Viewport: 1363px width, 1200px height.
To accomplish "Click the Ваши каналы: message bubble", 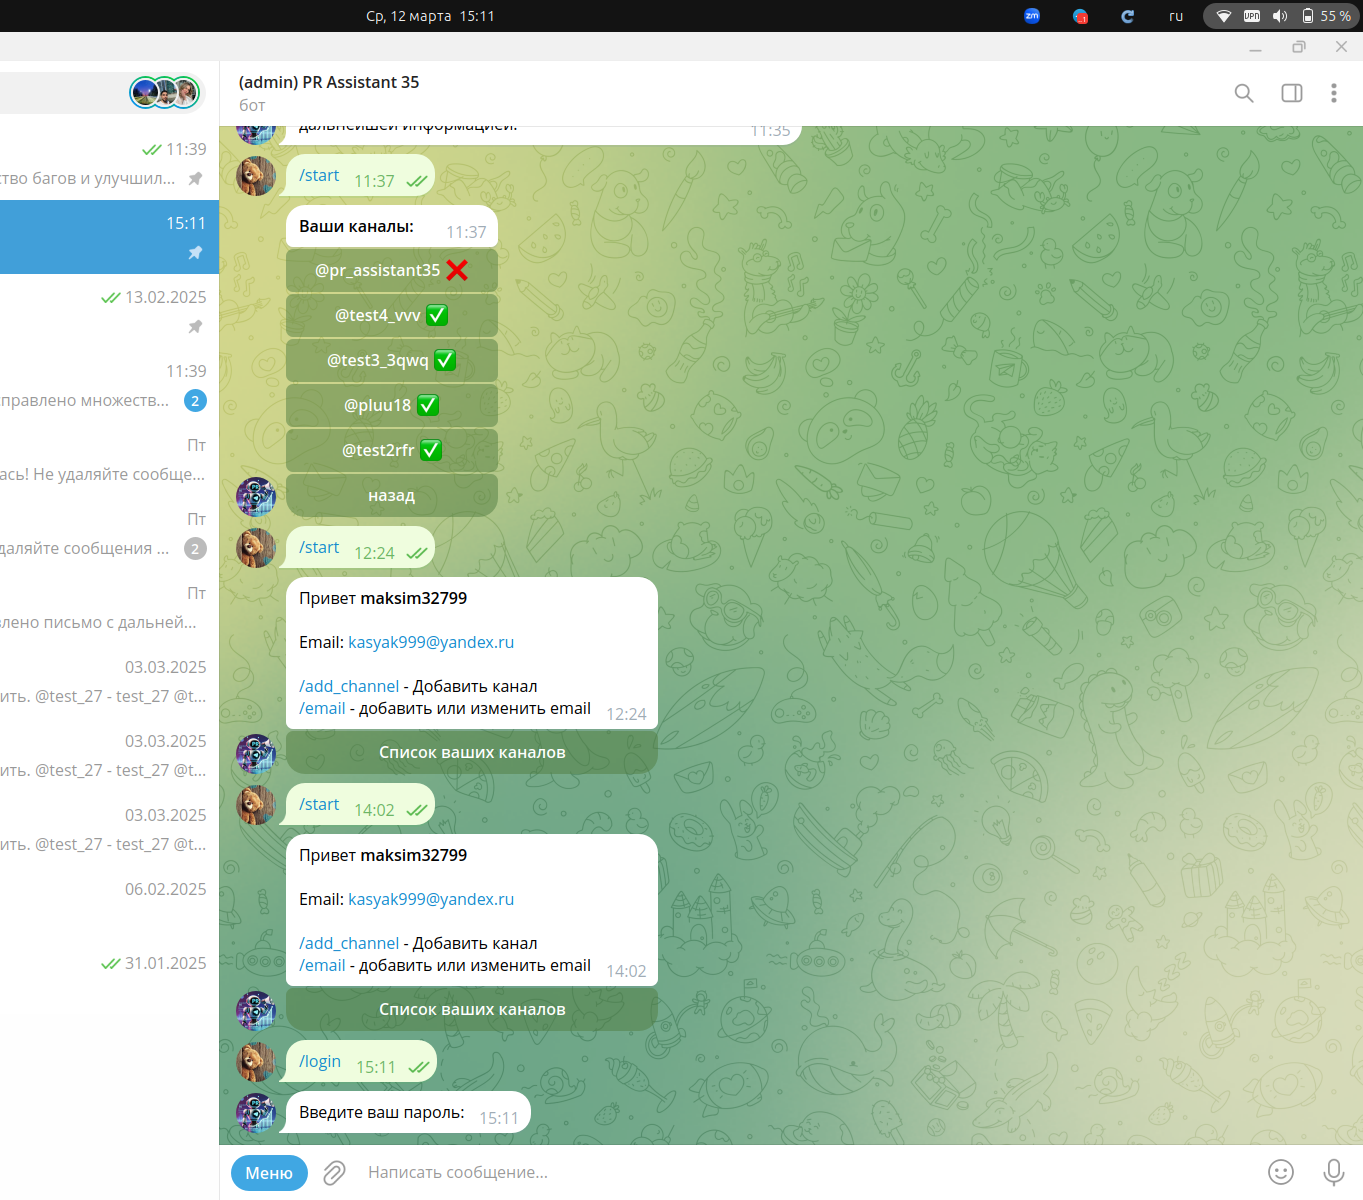I will point(392,227).
